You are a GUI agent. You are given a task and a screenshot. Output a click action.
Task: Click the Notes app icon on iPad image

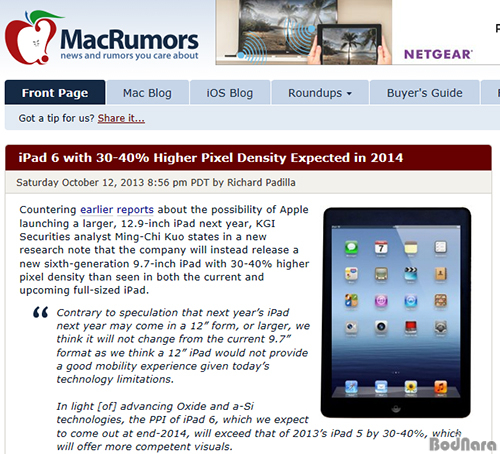point(411,248)
